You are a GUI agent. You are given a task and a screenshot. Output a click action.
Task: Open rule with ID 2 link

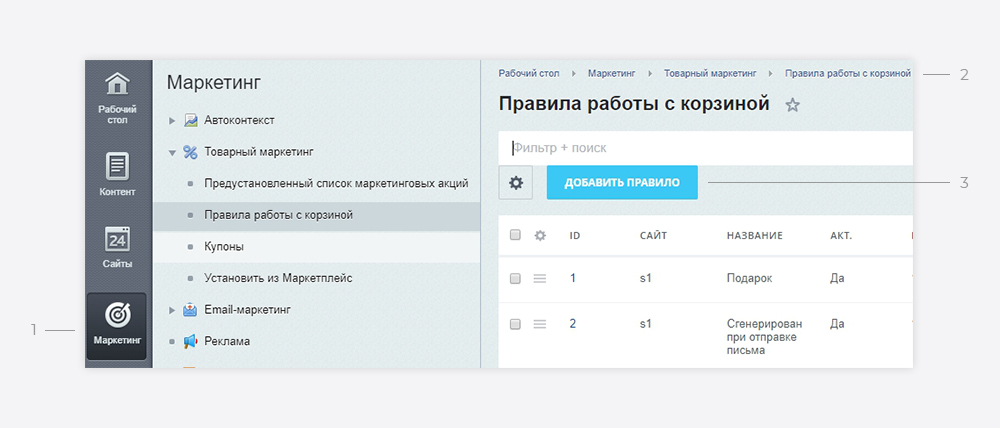pyautogui.click(x=573, y=323)
